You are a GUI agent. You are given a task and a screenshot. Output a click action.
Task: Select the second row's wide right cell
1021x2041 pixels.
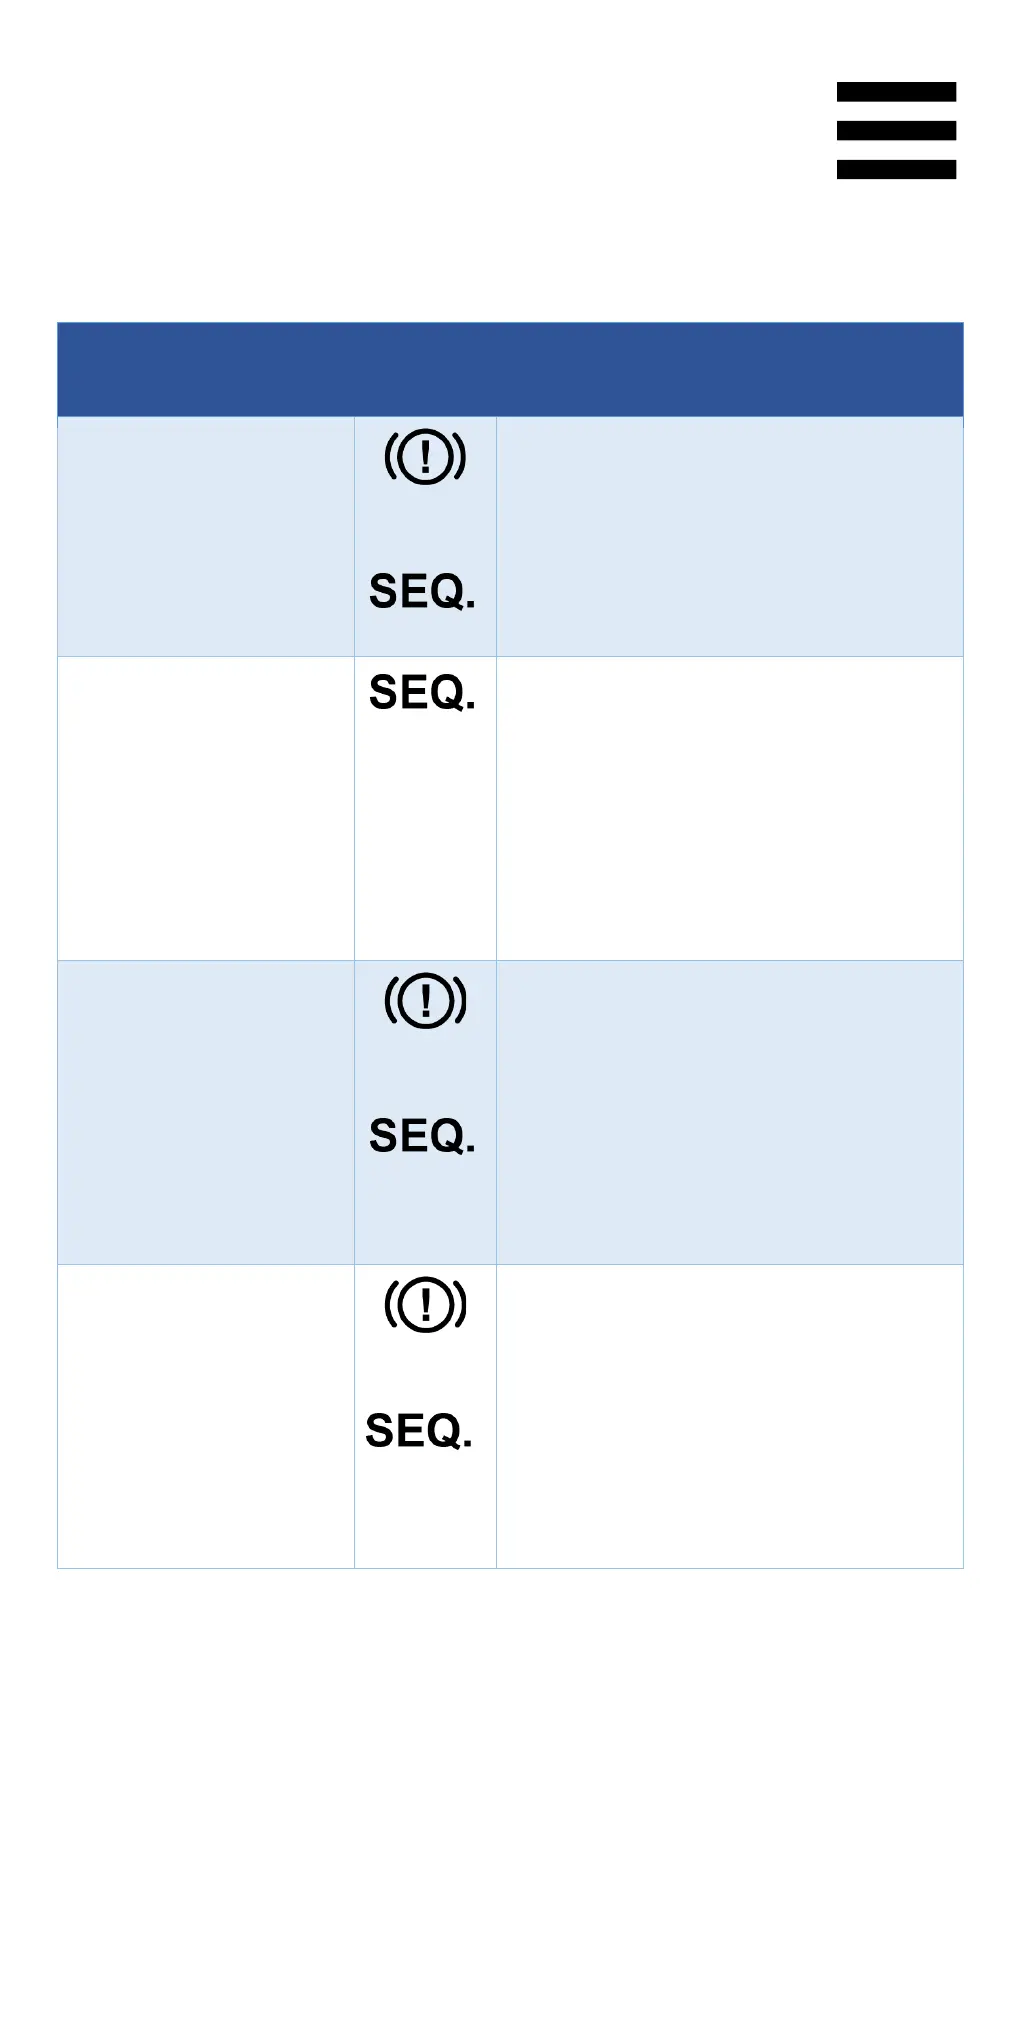[x=729, y=809]
